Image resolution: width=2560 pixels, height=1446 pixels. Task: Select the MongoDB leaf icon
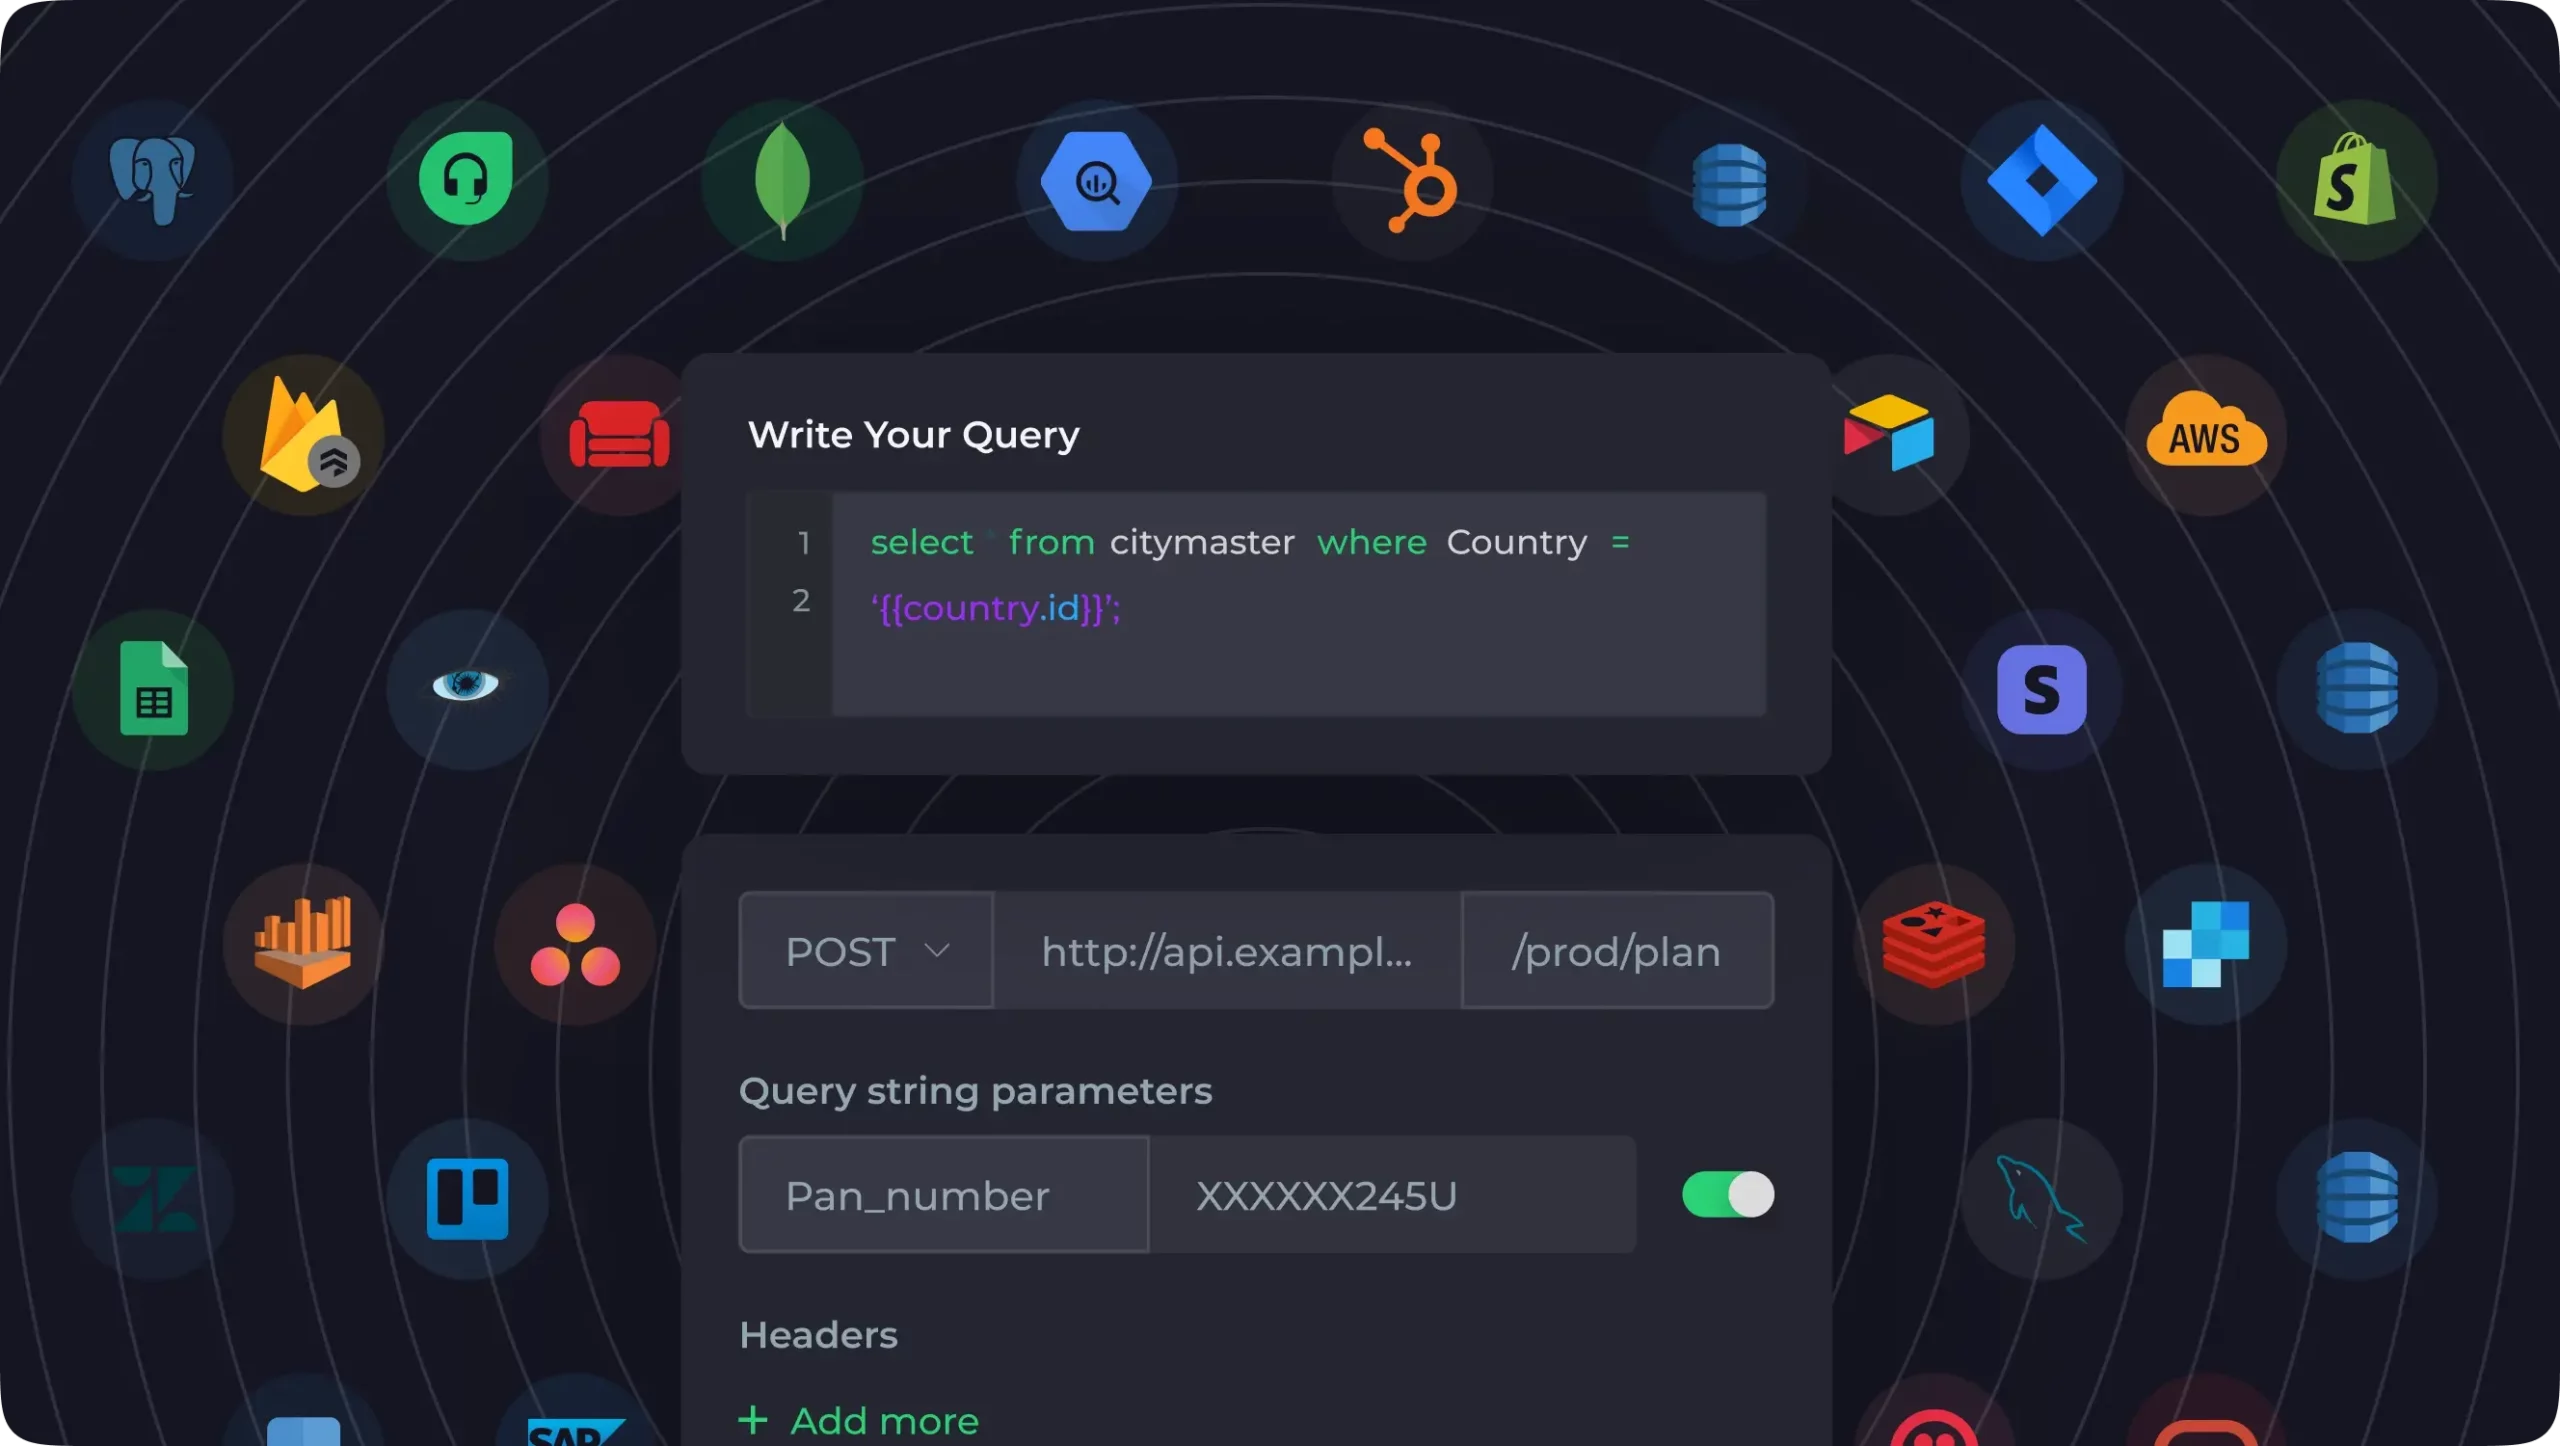[783, 181]
